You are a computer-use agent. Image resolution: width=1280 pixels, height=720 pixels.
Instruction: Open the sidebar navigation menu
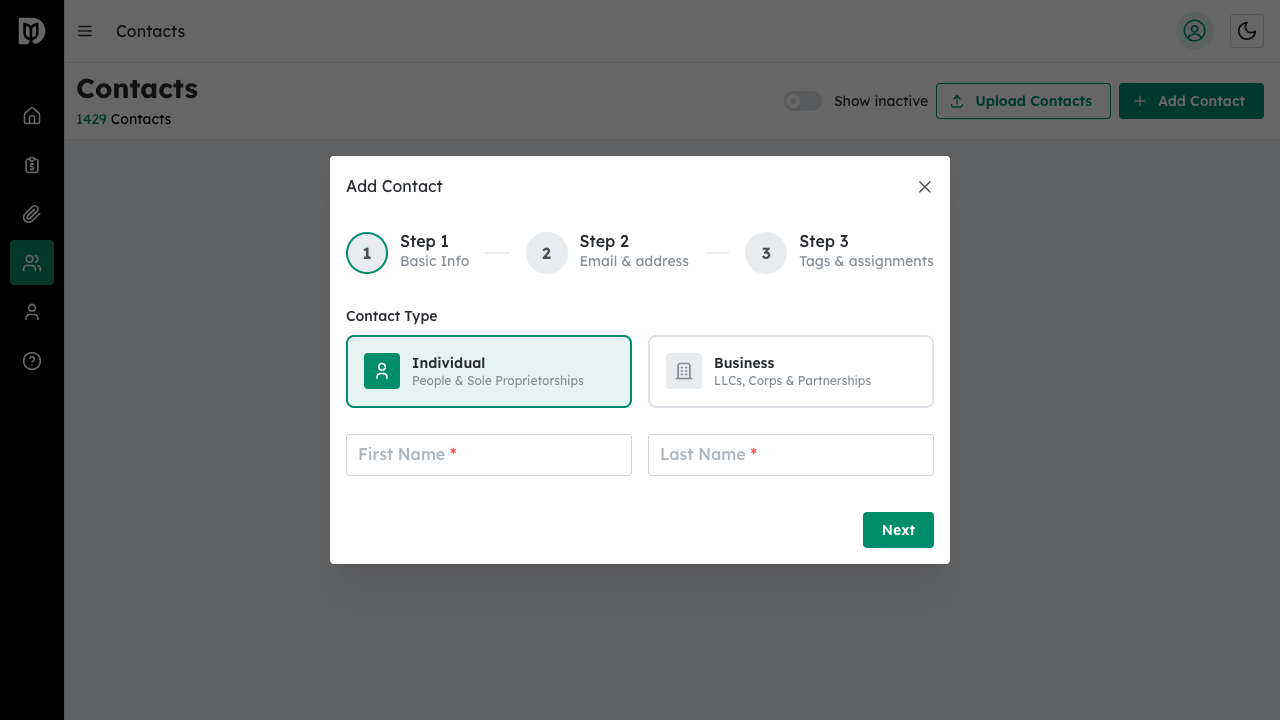pos(85,31)
